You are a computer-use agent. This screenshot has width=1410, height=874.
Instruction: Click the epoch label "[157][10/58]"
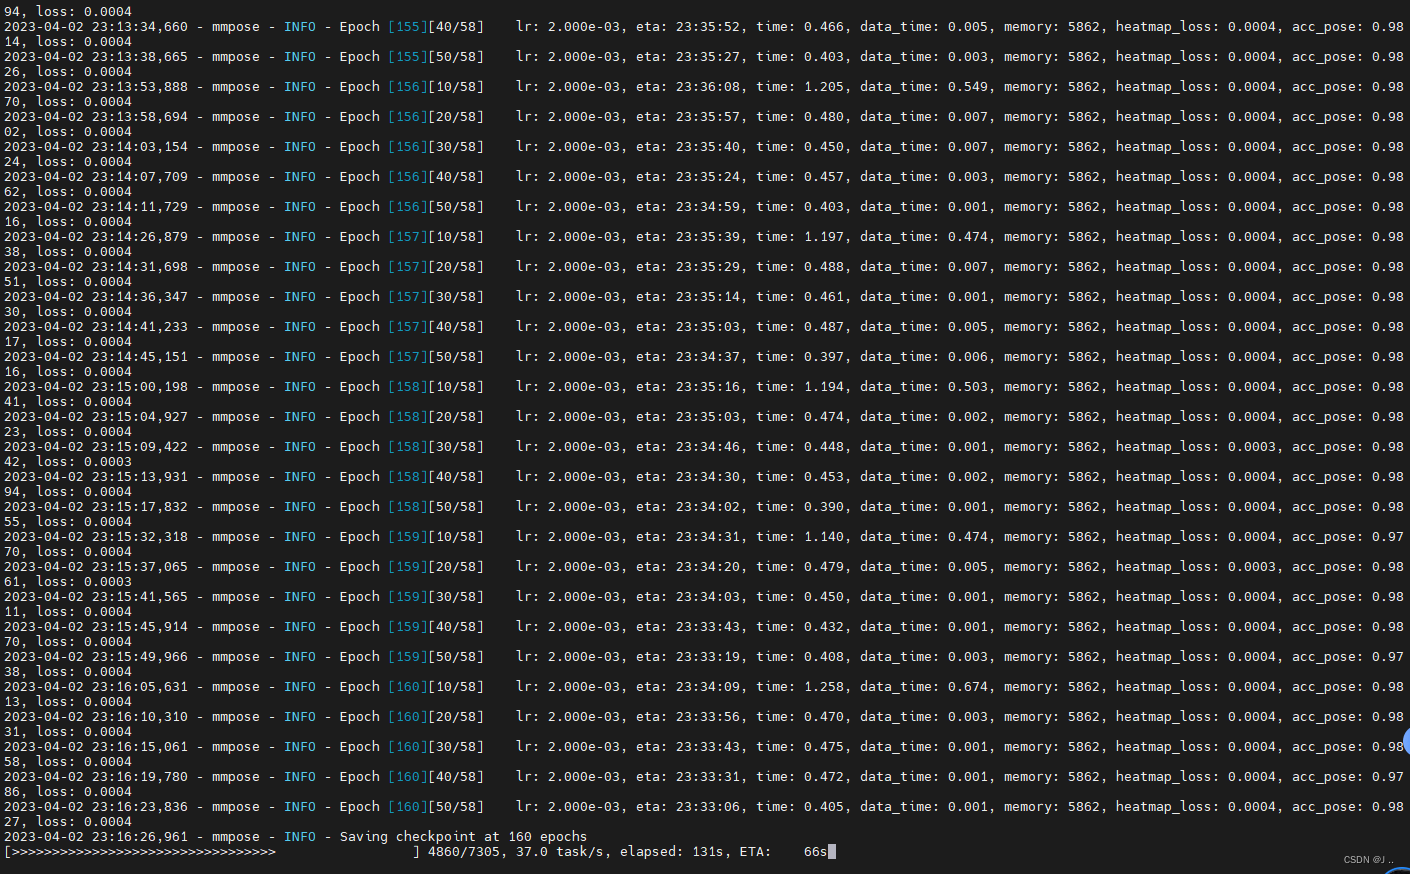click(435, 237)
